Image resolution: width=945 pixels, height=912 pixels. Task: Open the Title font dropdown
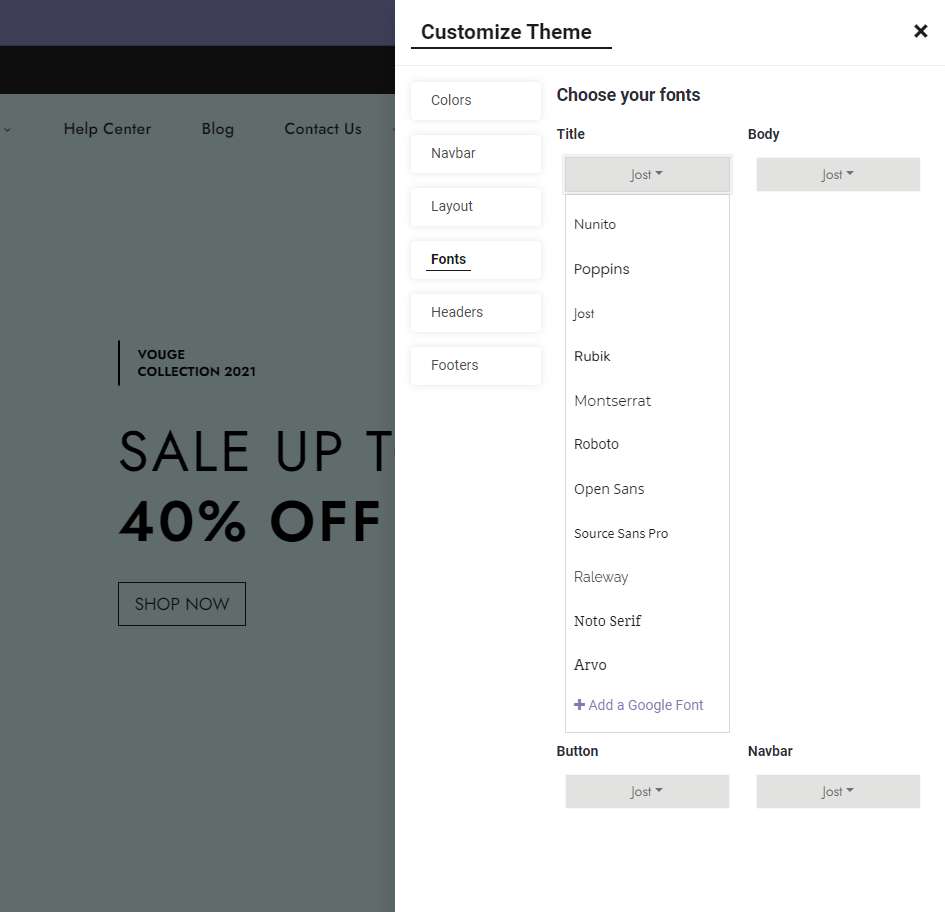[647, 174]
